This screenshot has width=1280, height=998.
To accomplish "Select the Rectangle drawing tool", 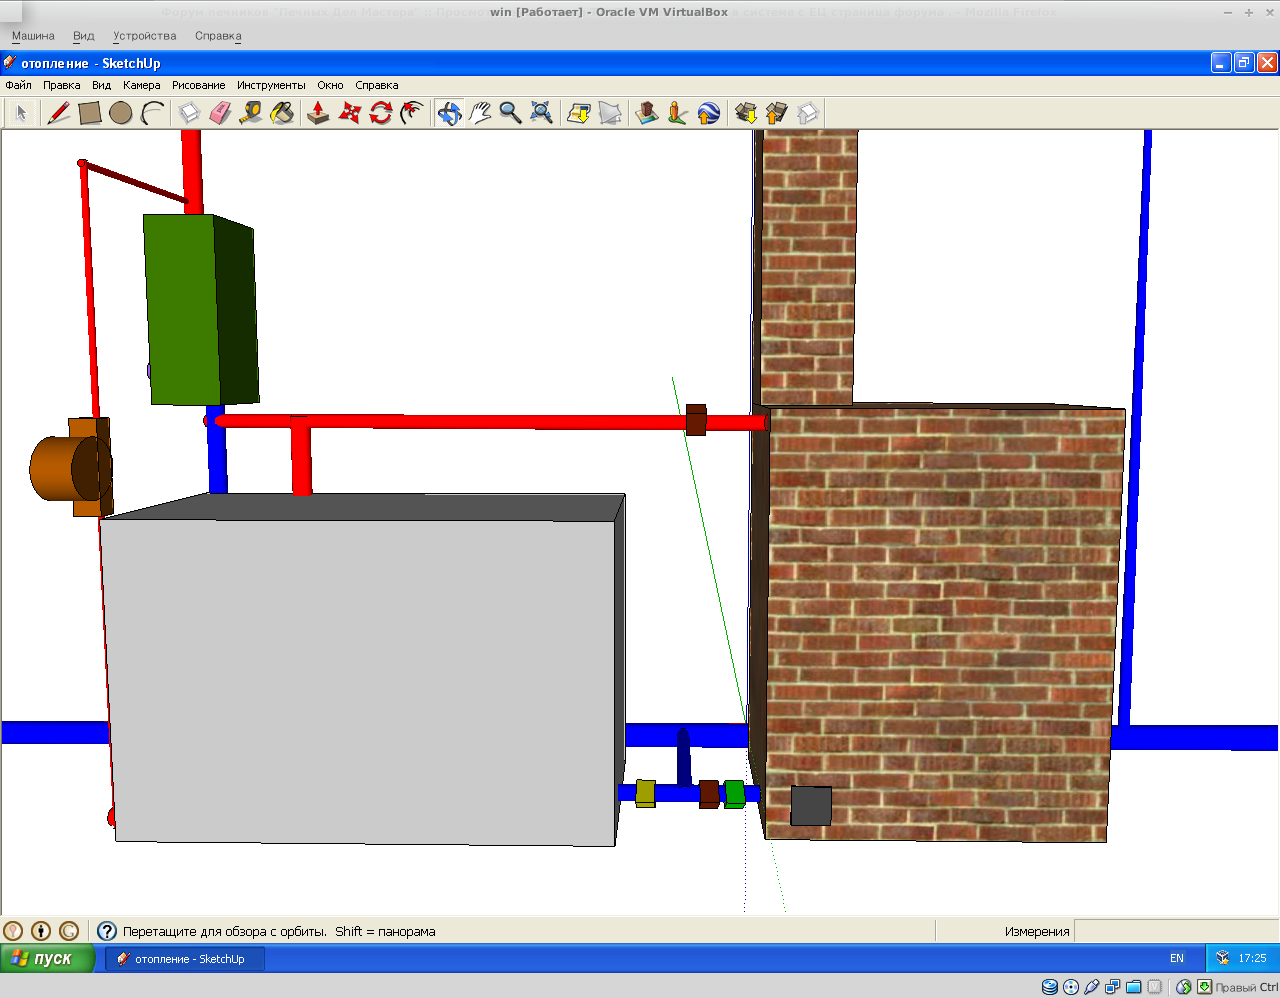I will [x=90, y=113].
